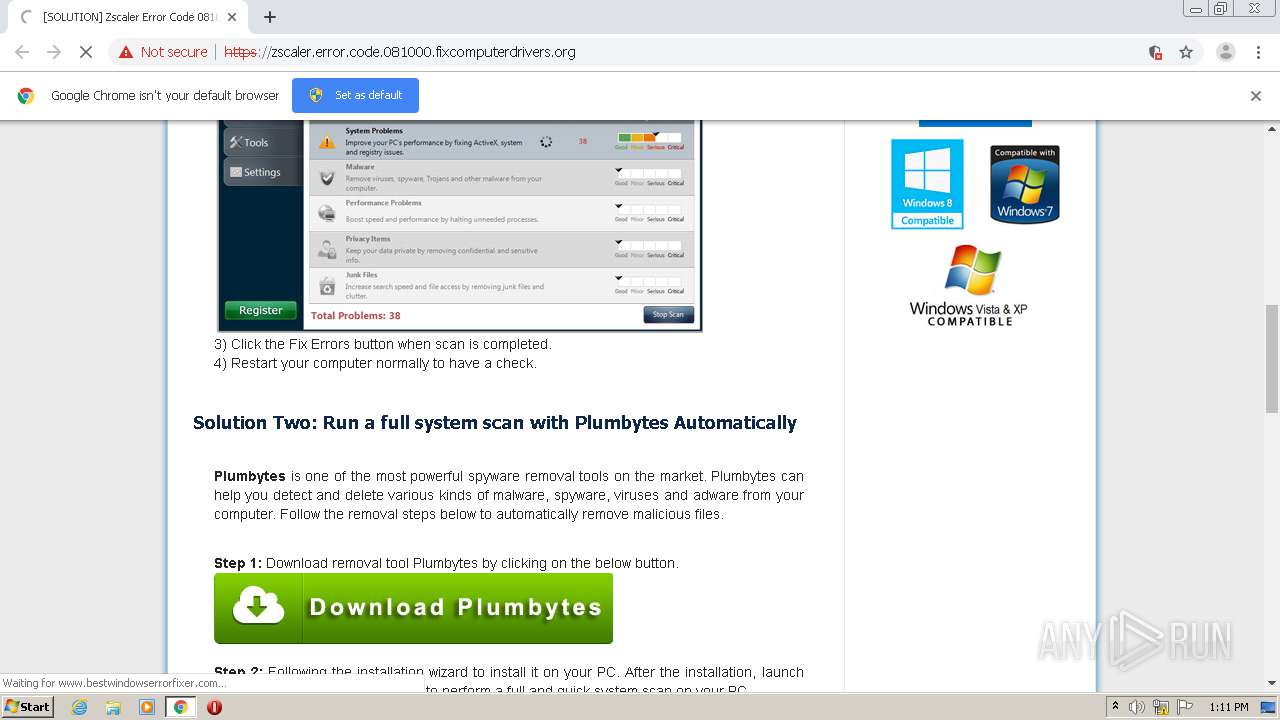This screenshot has width=1280, height=720.
Task: Click the Total Problems: 38 text
Action: (x=356, y=315)
